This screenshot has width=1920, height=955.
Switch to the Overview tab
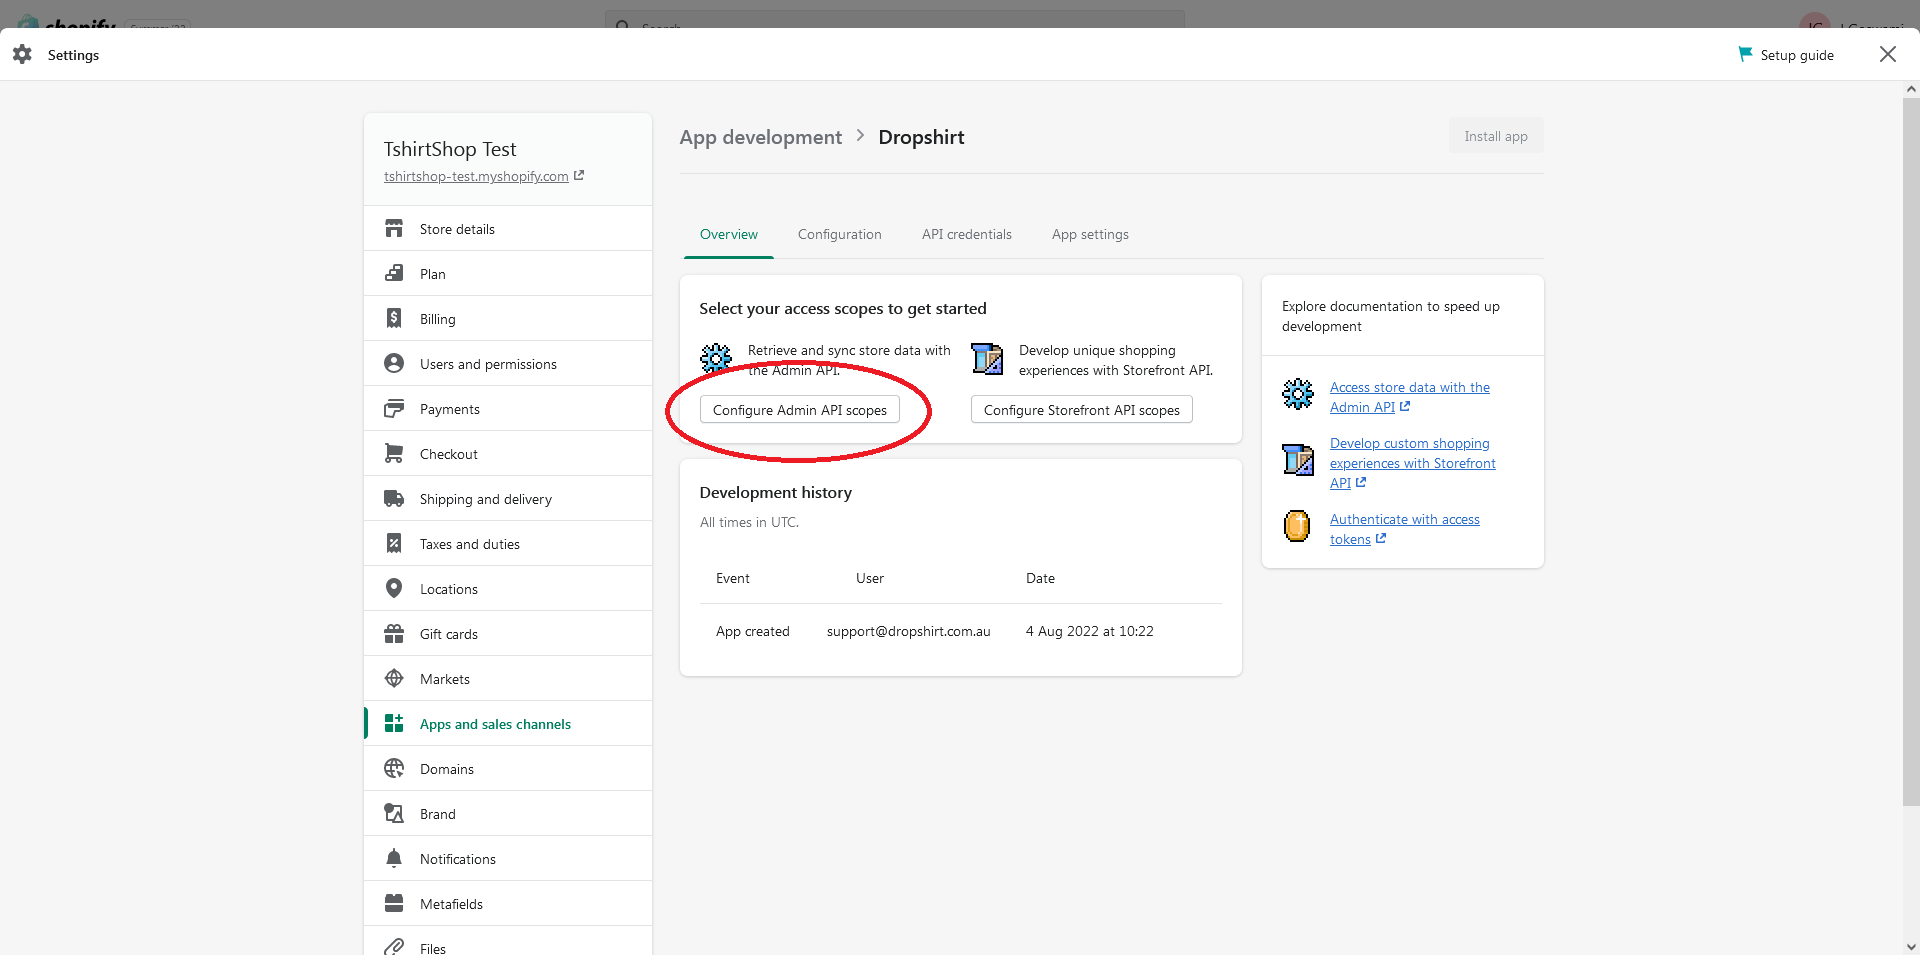point(729,235)
